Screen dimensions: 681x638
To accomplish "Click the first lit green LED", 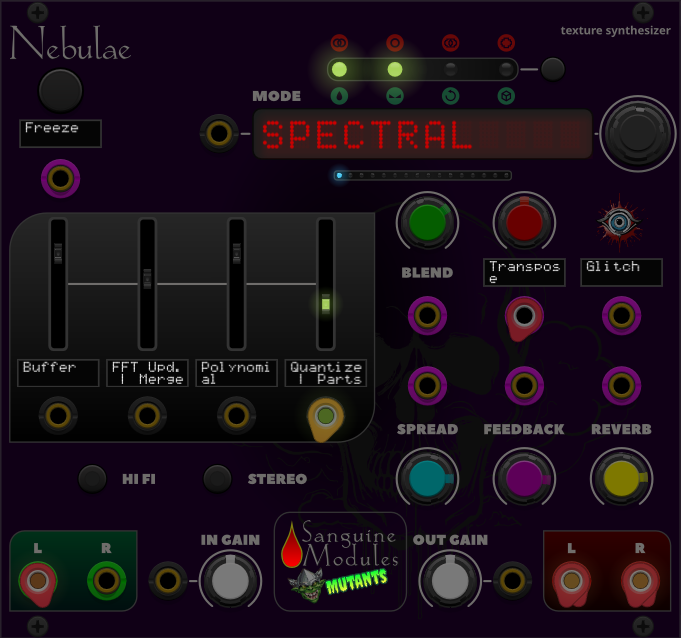I will 339,69.
